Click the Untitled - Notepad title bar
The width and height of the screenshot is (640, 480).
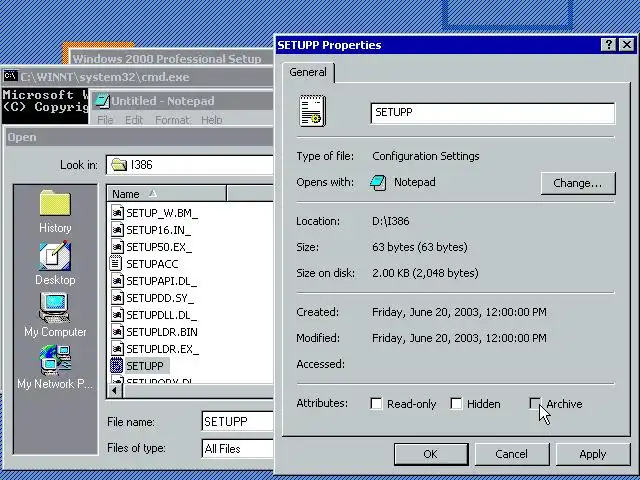tap(182, 101)
